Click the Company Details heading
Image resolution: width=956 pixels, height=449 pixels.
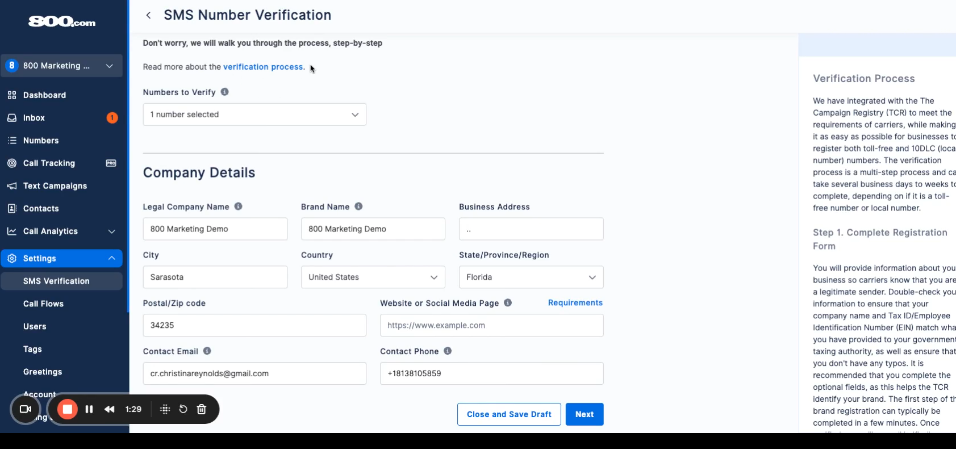[x=199, y=173]
